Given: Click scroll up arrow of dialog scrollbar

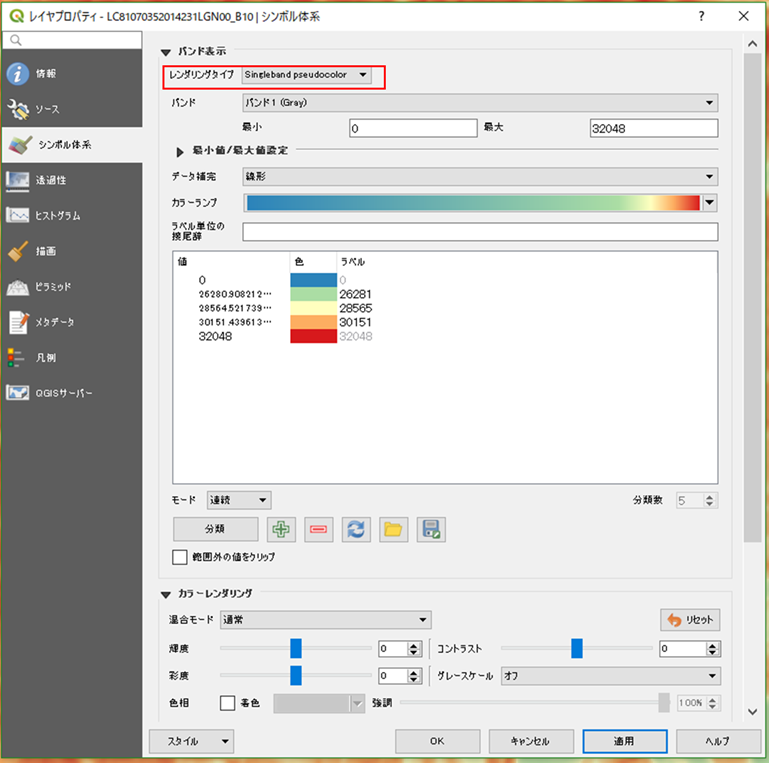Looking at the screenshot, I should [x=753, y=44].
